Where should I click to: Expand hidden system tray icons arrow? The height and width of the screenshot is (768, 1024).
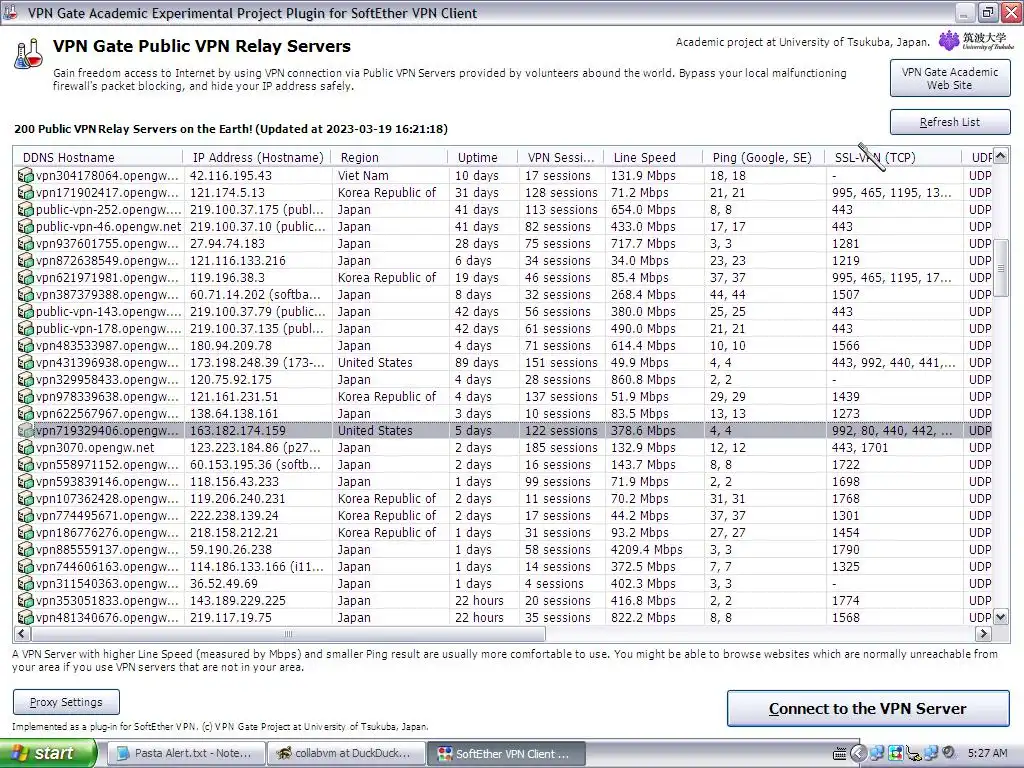[858, 753]
